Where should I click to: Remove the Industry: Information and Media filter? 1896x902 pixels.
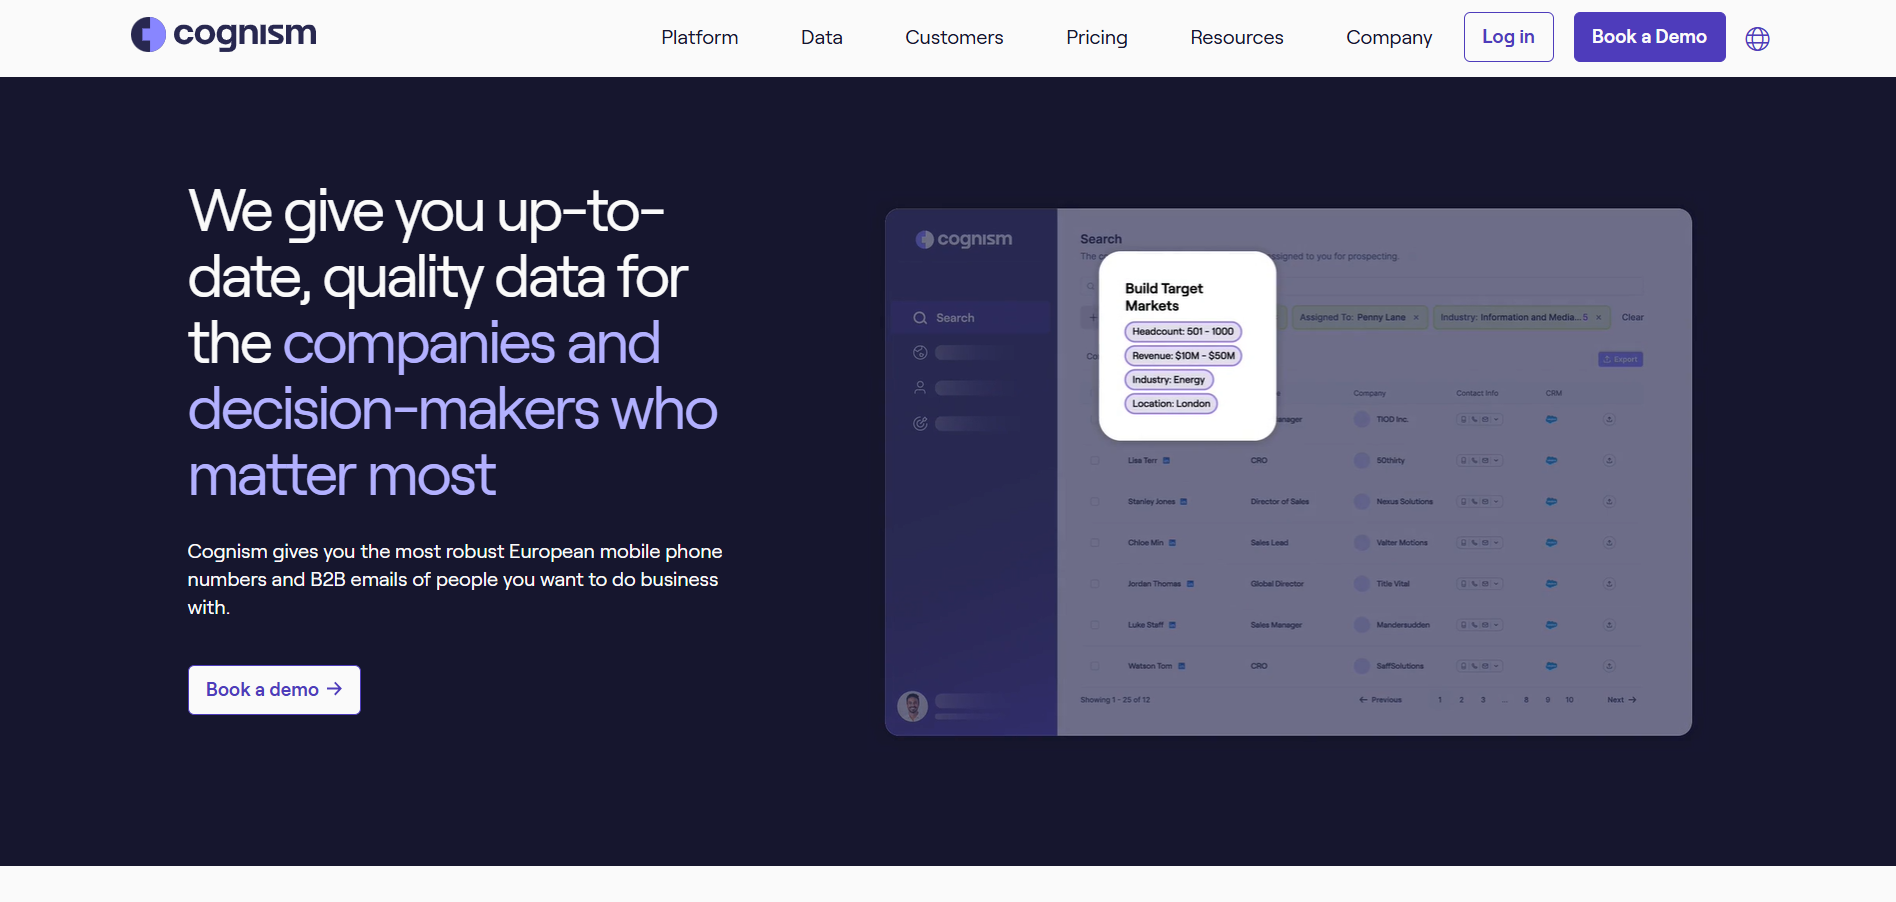pos(1598,318)
